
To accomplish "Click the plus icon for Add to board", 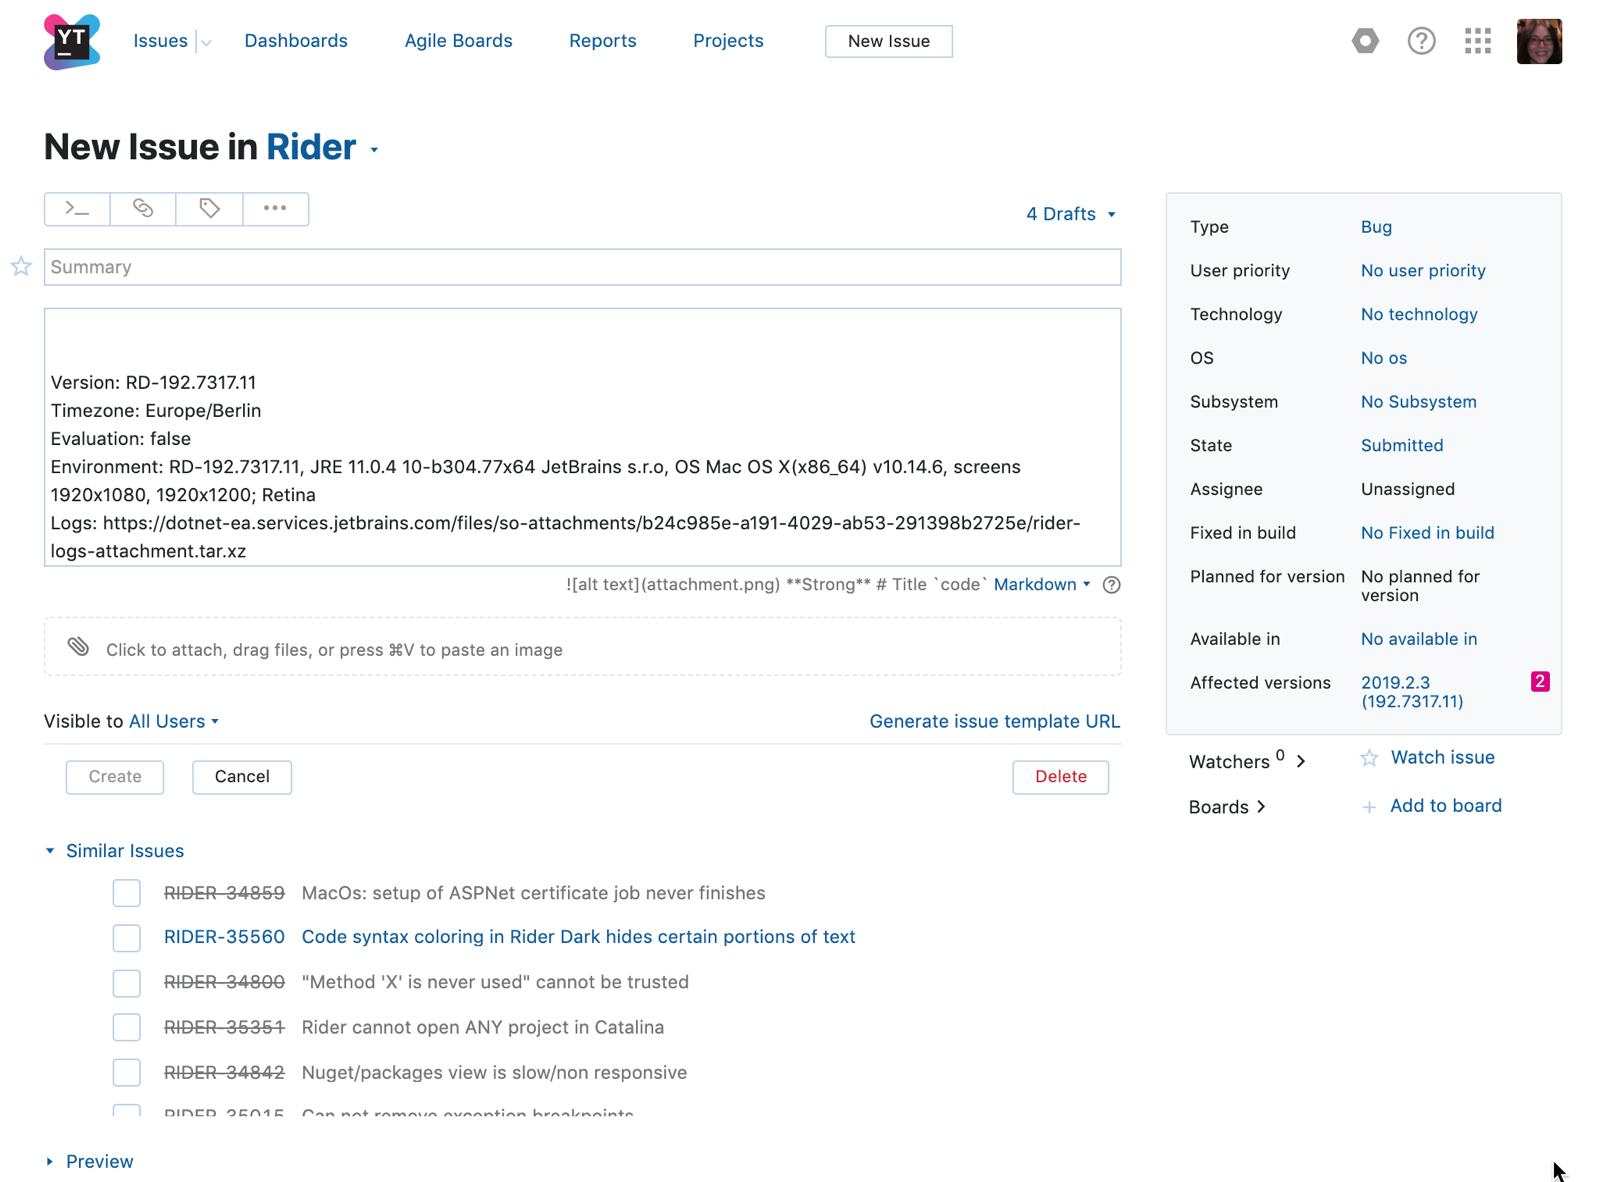I will (1369, 807).
